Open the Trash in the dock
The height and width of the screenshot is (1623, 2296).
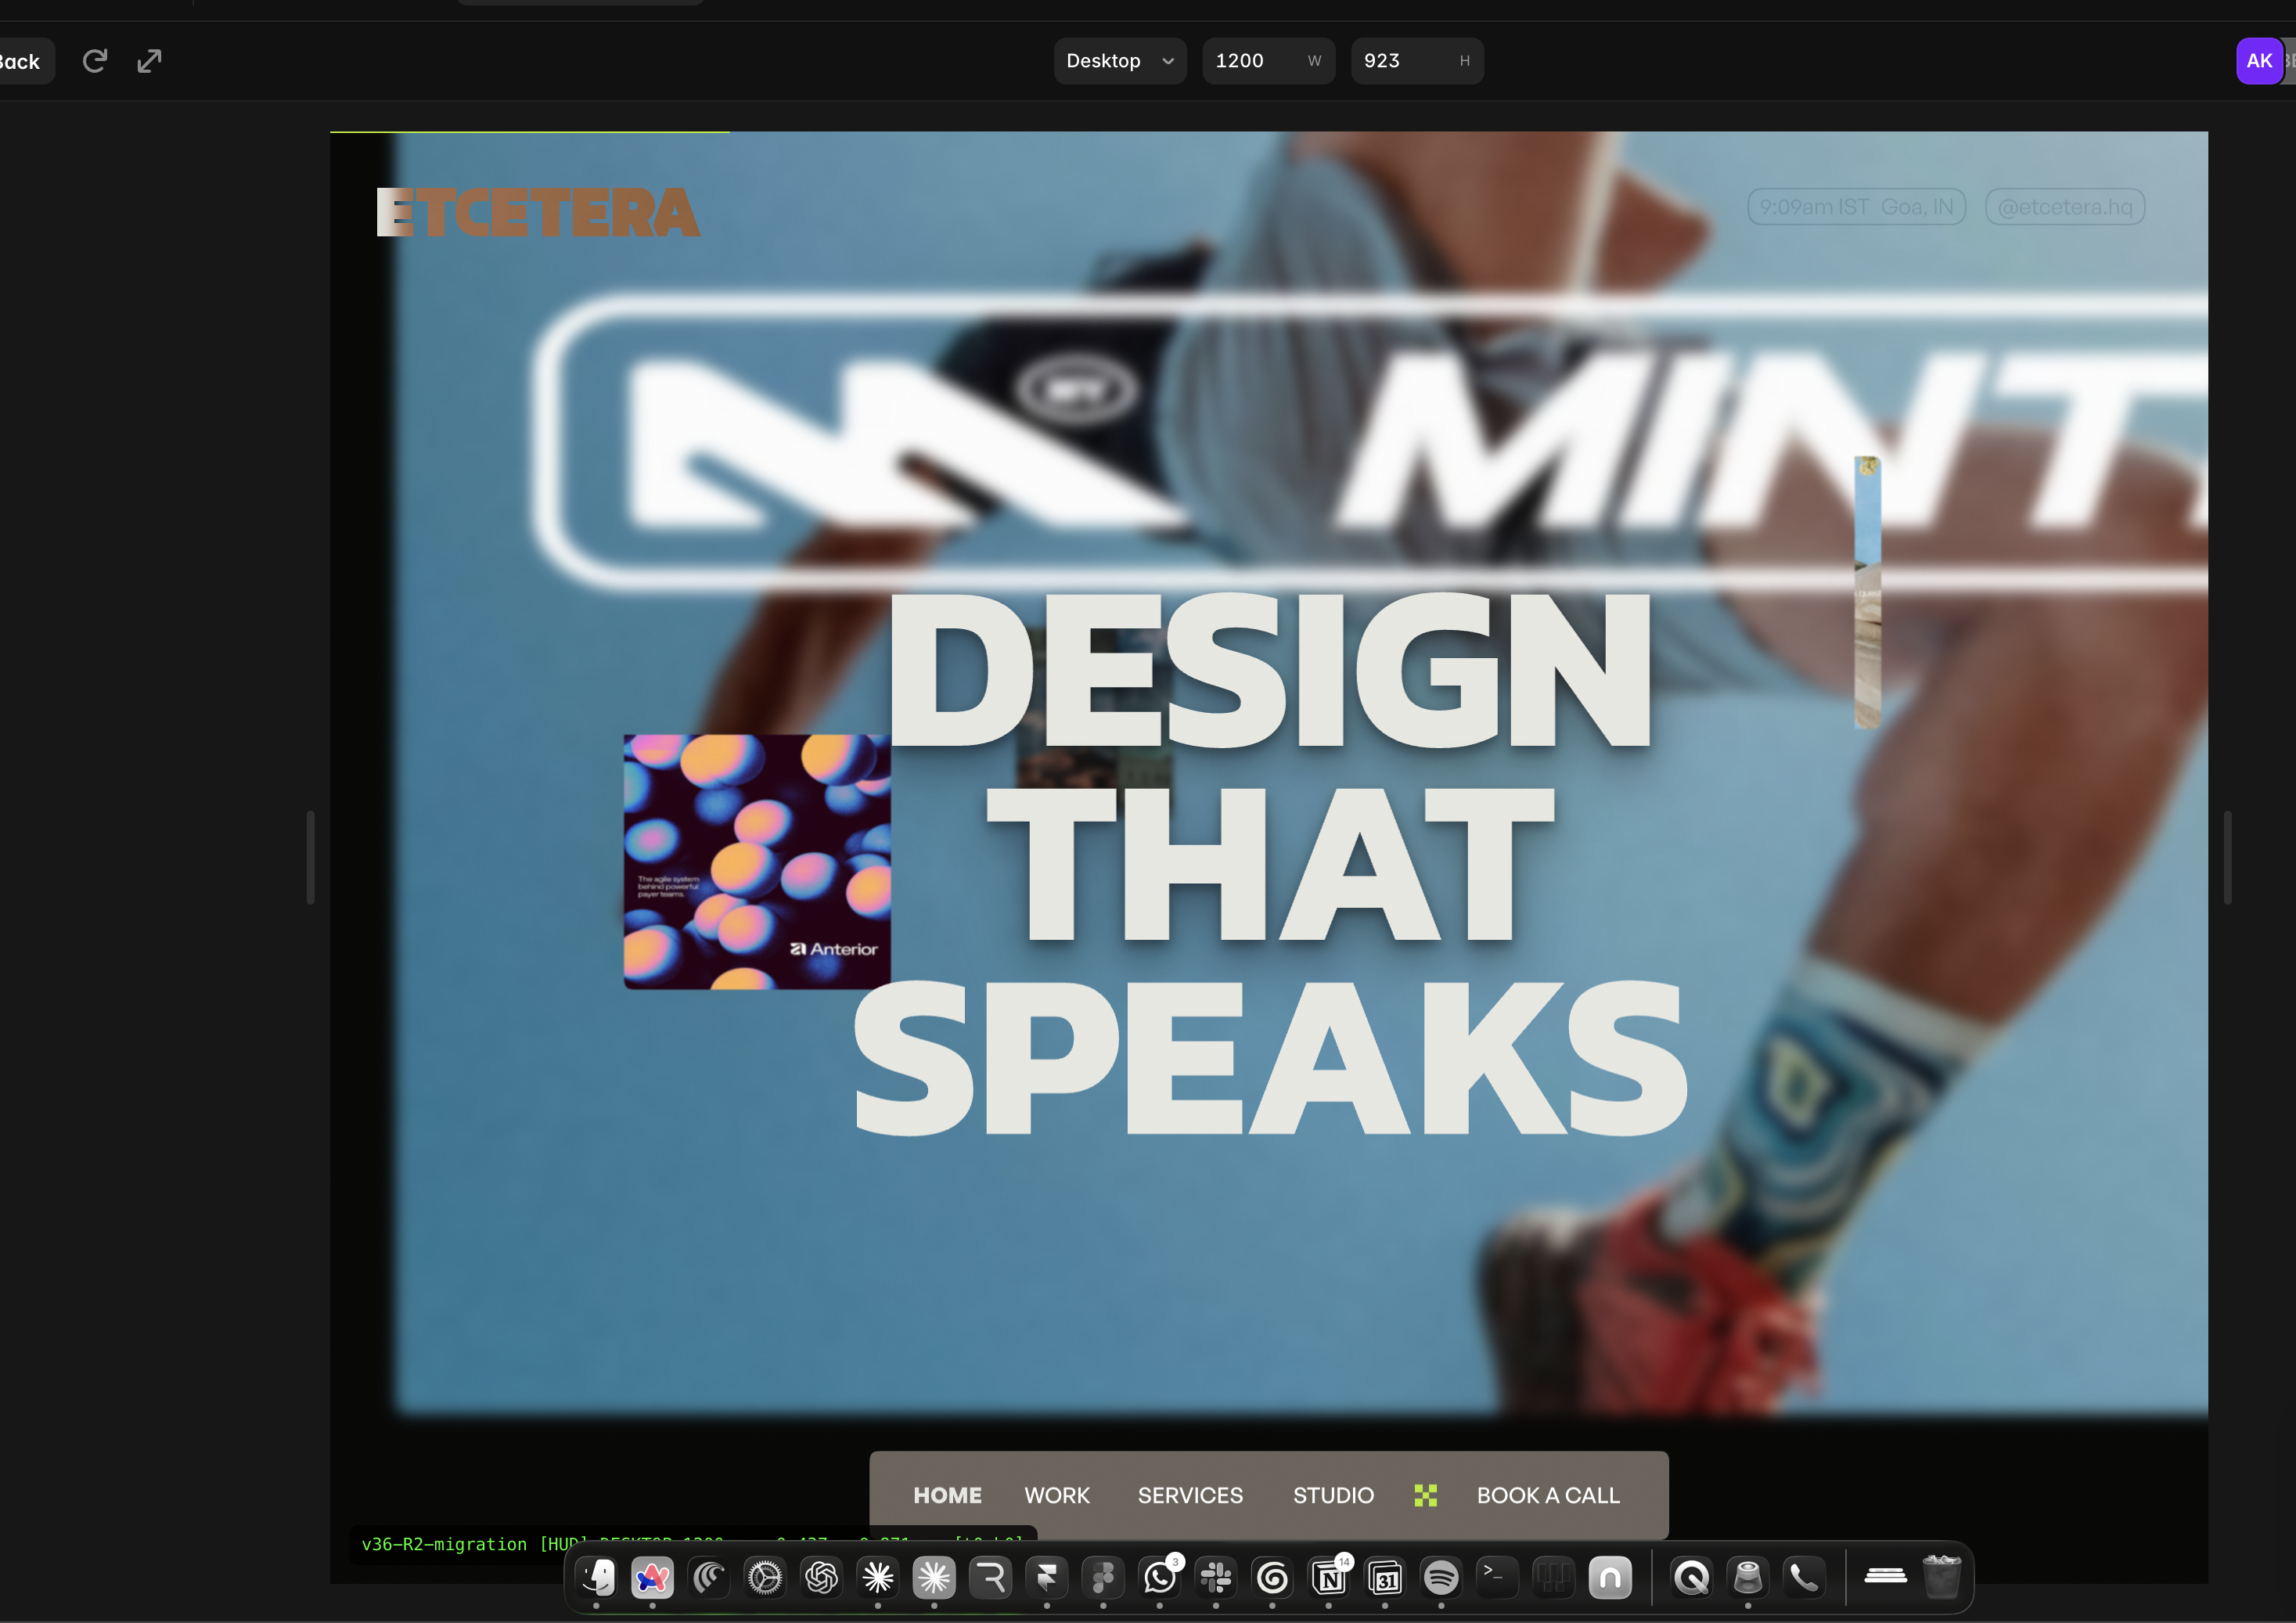click(1941, 1577)
